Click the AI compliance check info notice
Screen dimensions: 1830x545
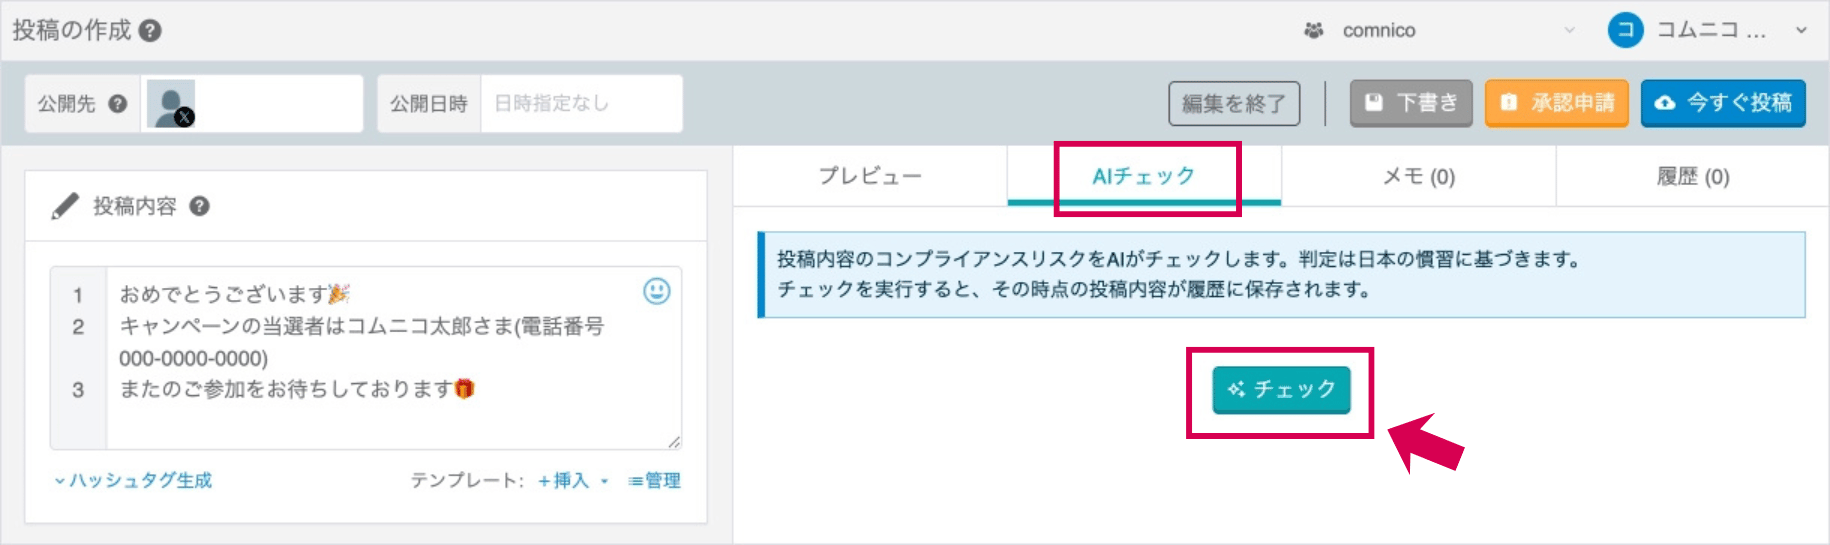coord(1281,274)
